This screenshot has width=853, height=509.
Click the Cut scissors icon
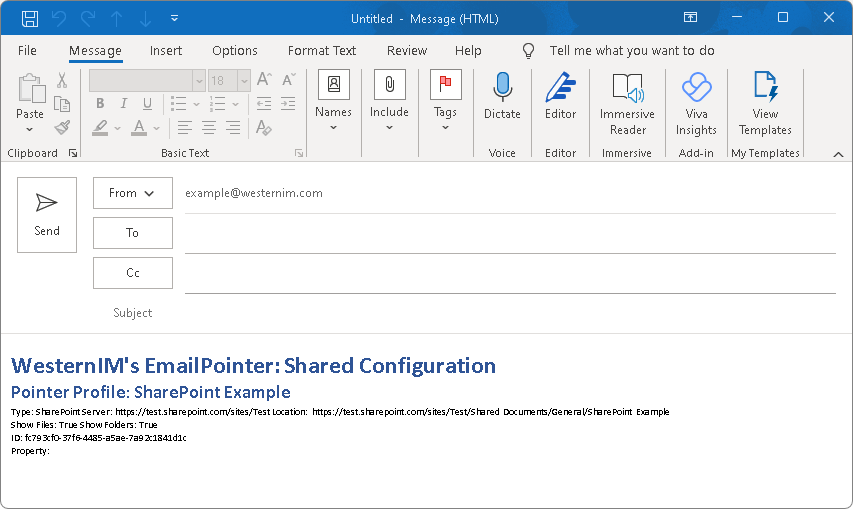(x=62, y=81)
